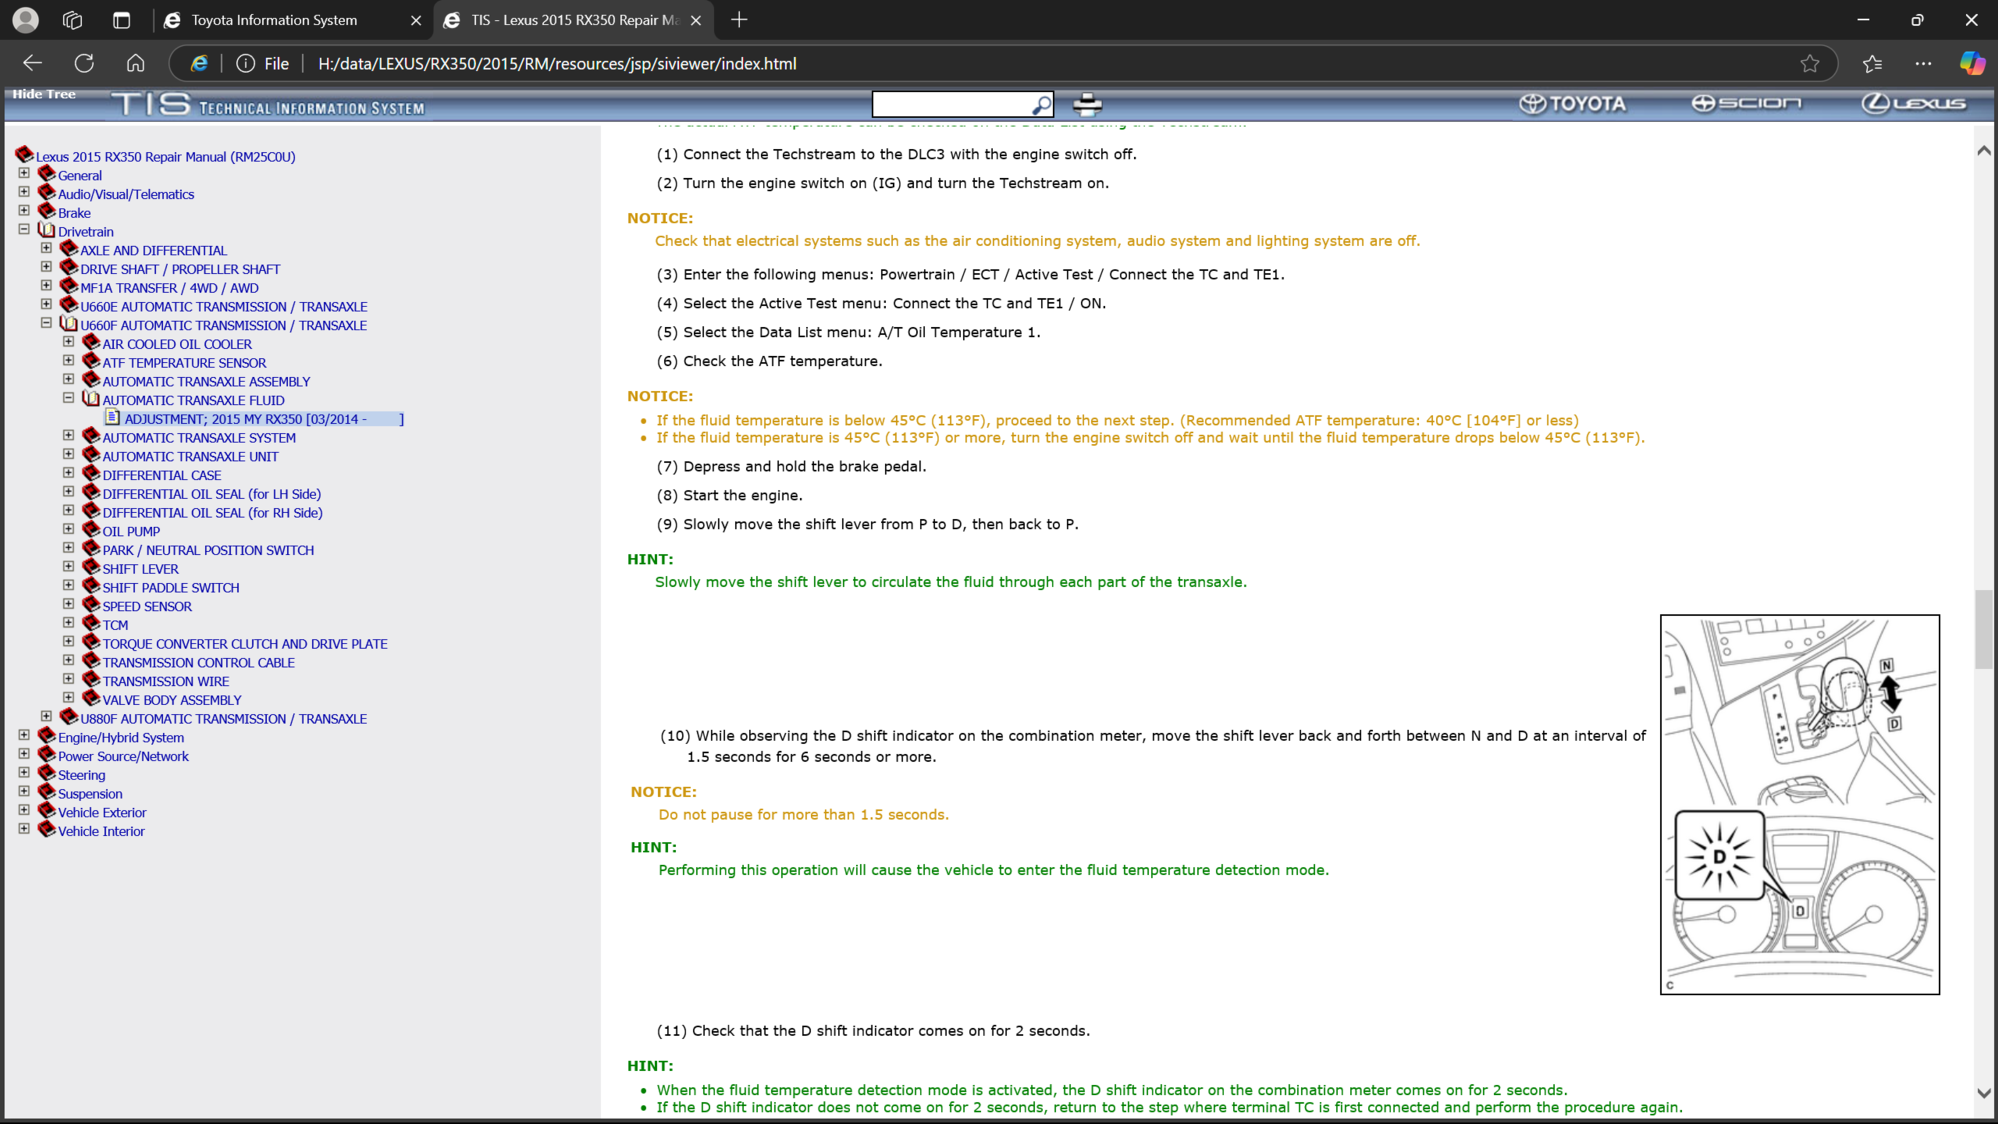Open the Copilot icon in browser toolbar
Image resolution: width=1998 pixels, height=1124 pixels.
(1971, 63)
